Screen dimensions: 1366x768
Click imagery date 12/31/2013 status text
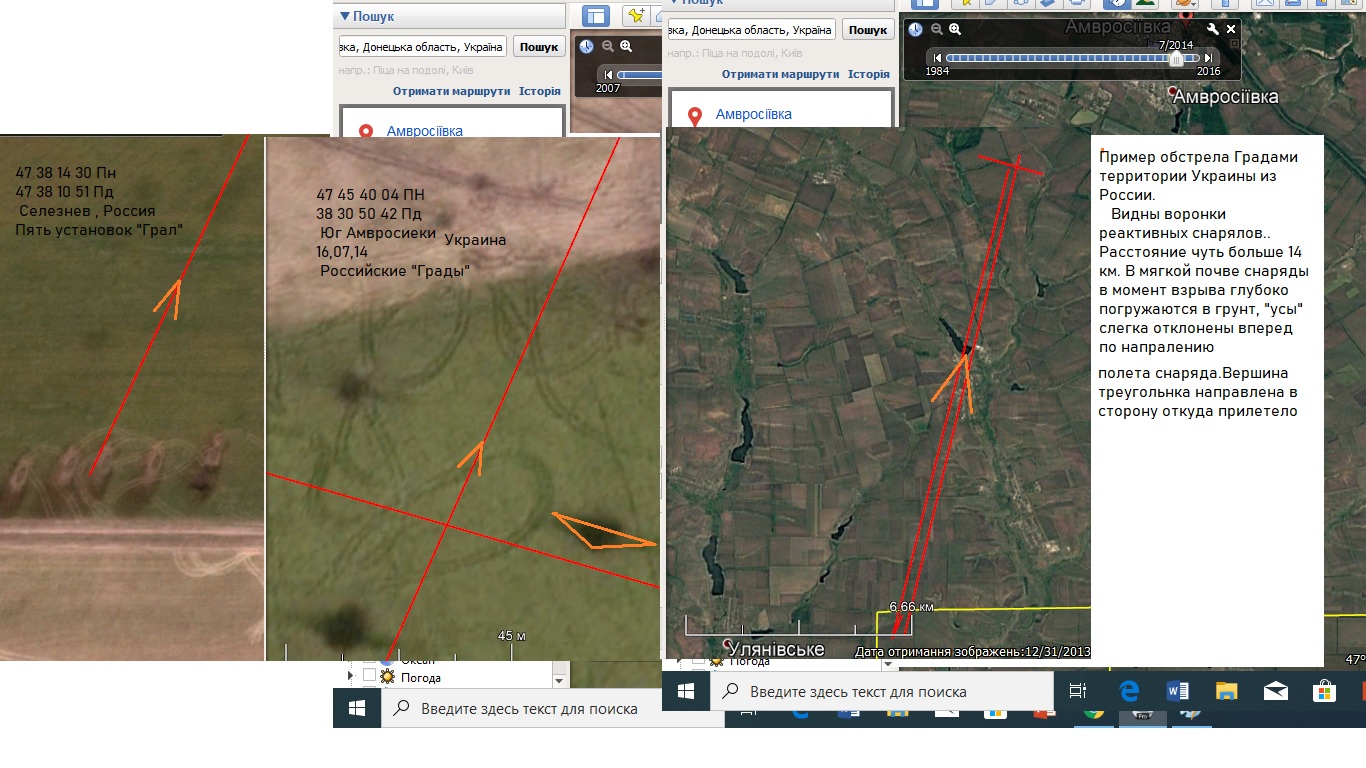(972, 652)
